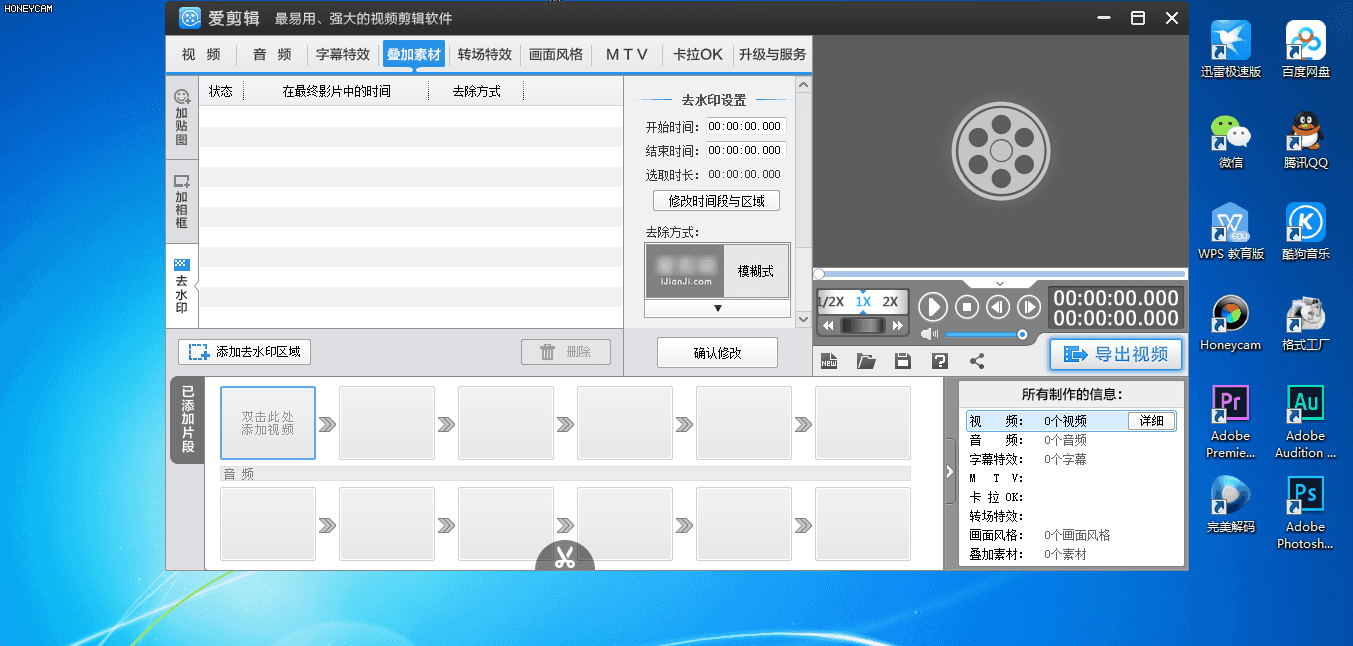Click the 结束时间 time field
Viewport: 1353px width, 646px height.
coord(746,151)
